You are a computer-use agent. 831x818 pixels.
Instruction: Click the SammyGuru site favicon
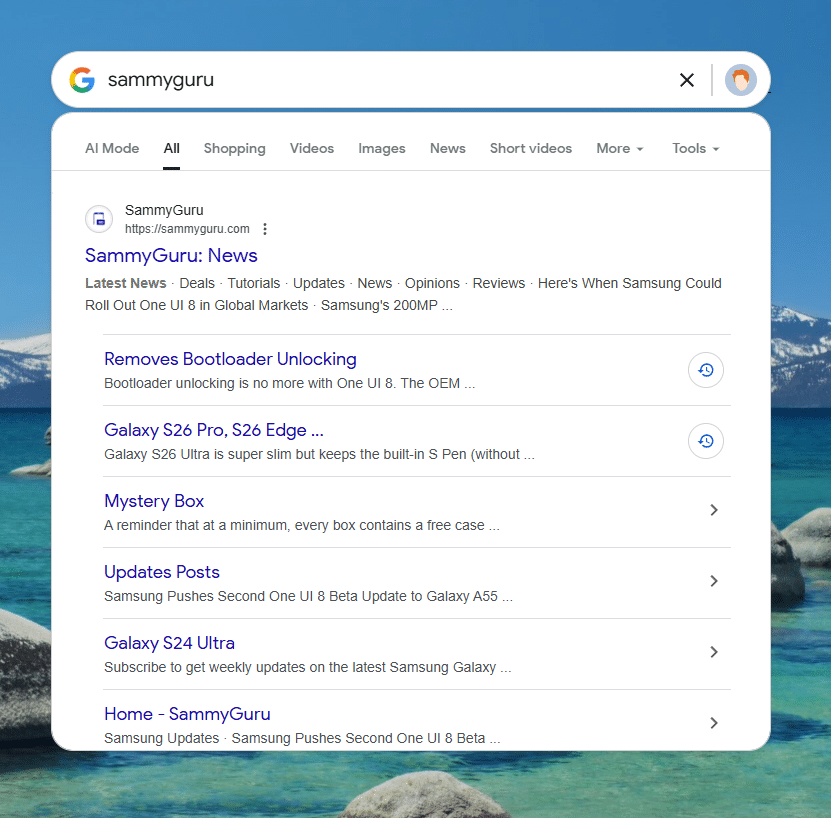[99, 219]
